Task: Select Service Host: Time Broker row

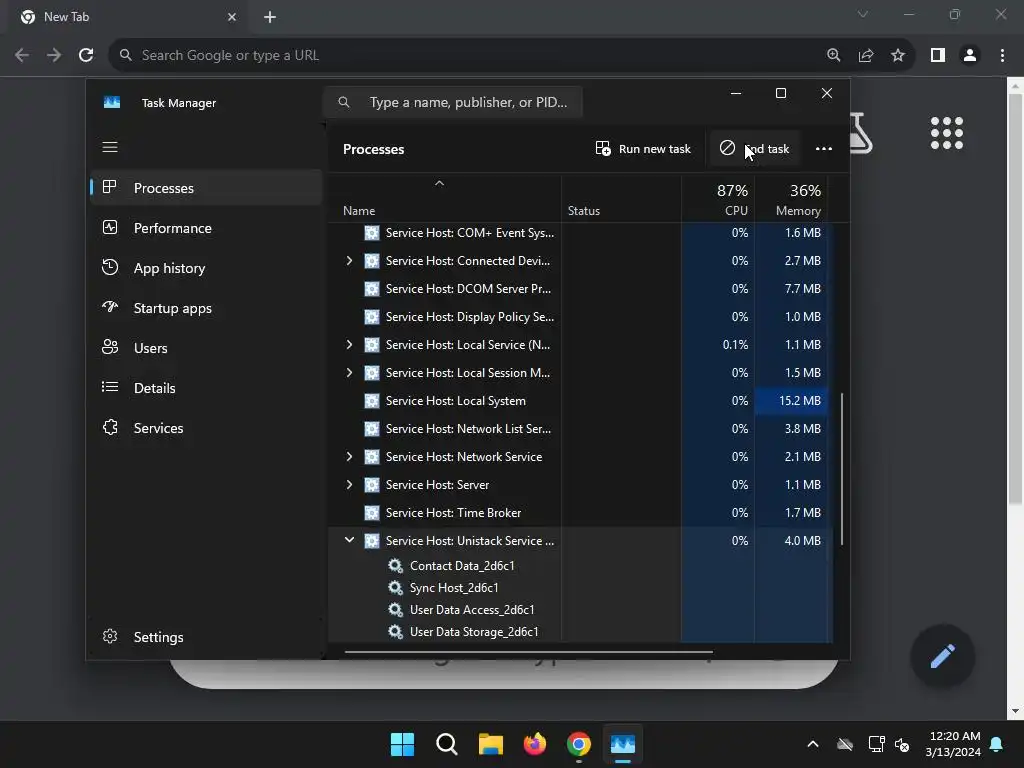Action: click(x=578, y=513)
